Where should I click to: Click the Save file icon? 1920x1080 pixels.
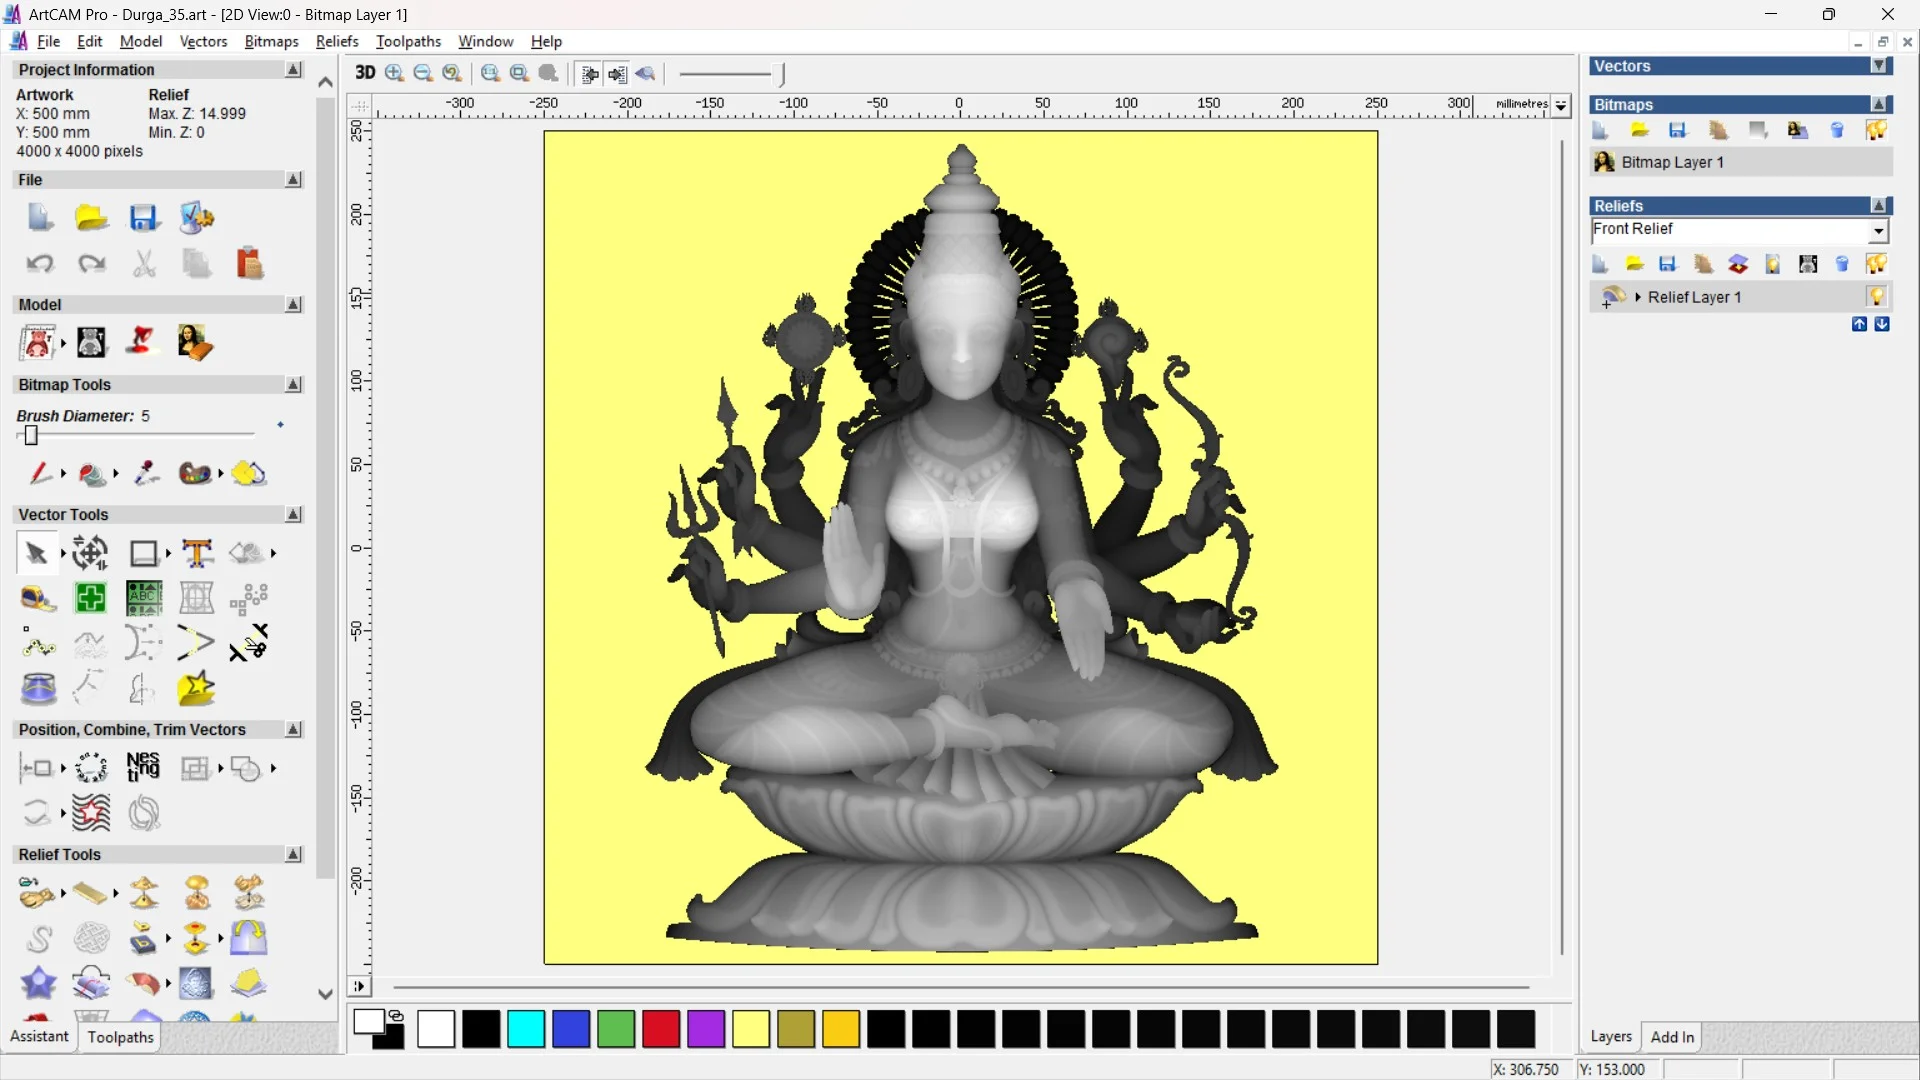point(144,218)
